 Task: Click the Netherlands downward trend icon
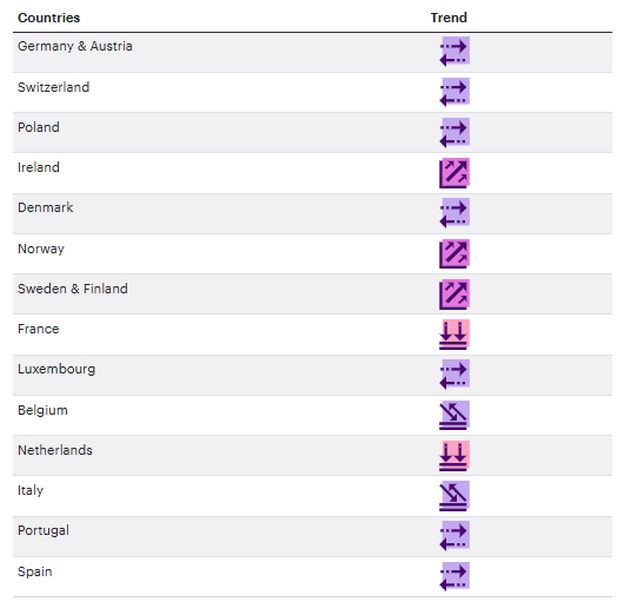pyautogui.click(x=454, y=455)
